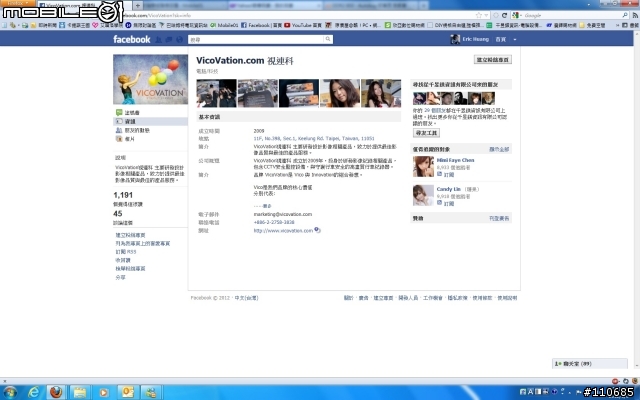Reload the page with the refresh icon

(504, 15)
